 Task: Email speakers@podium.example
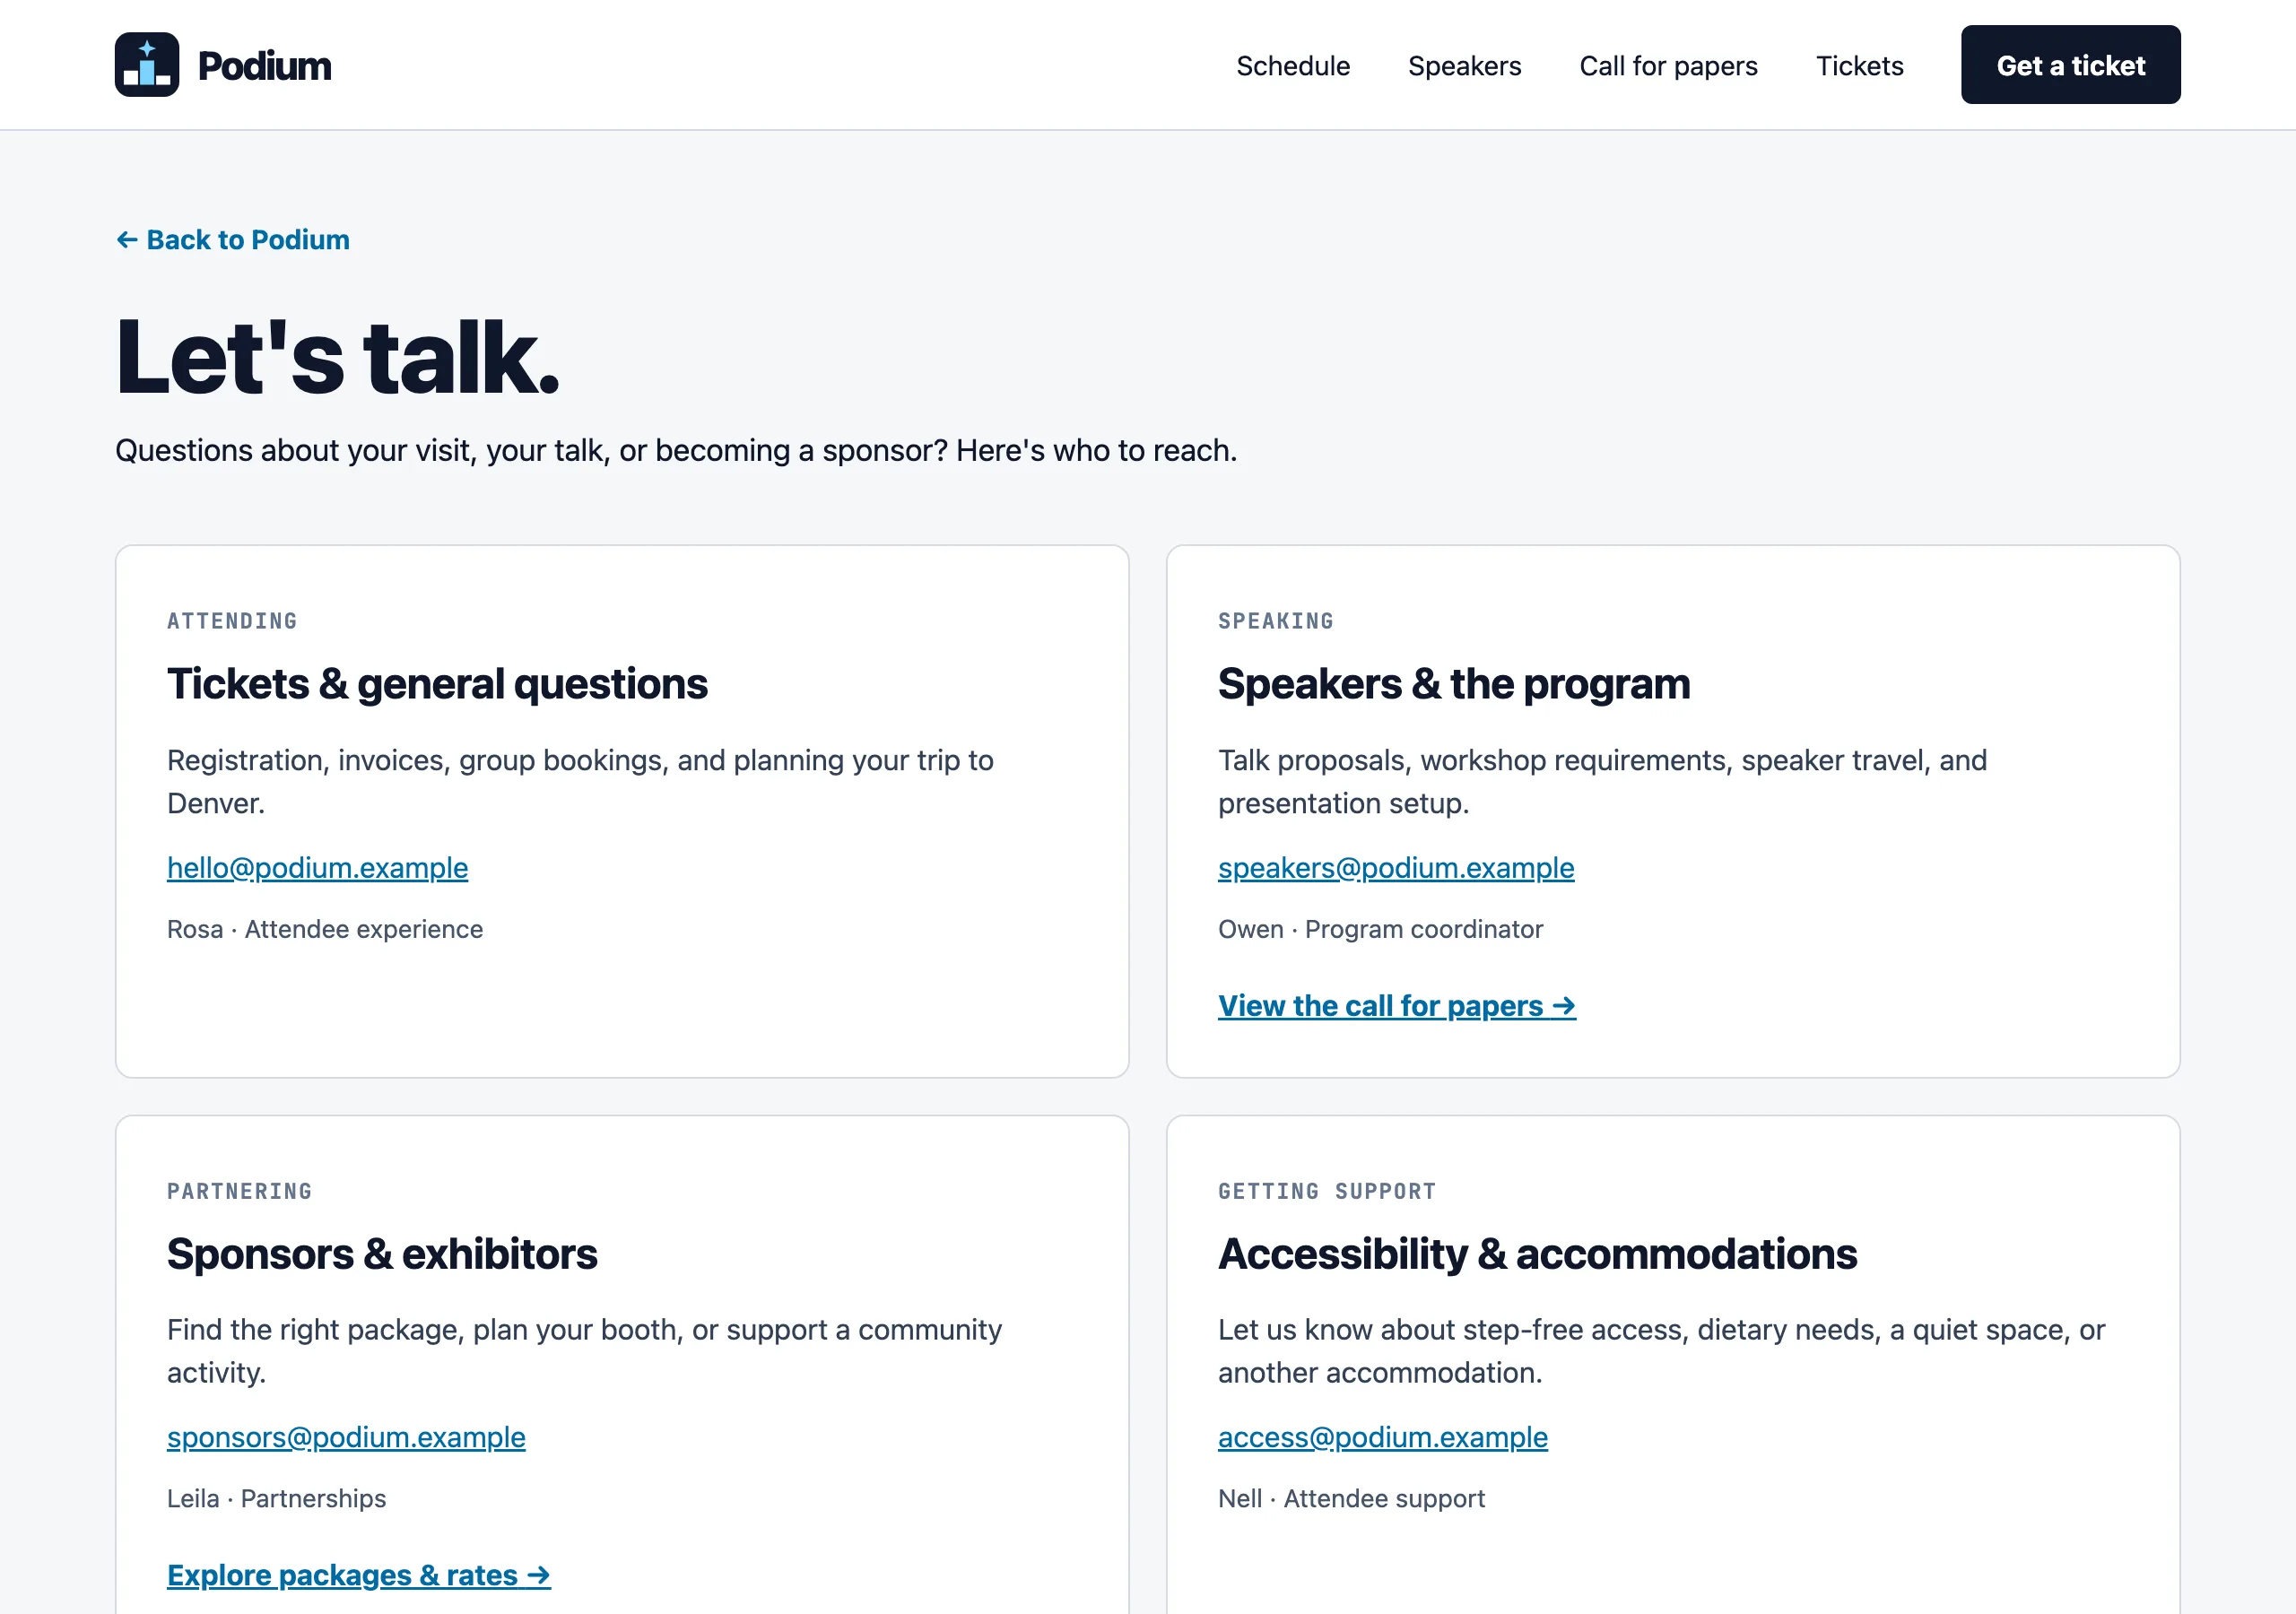tap(1395, 868)
